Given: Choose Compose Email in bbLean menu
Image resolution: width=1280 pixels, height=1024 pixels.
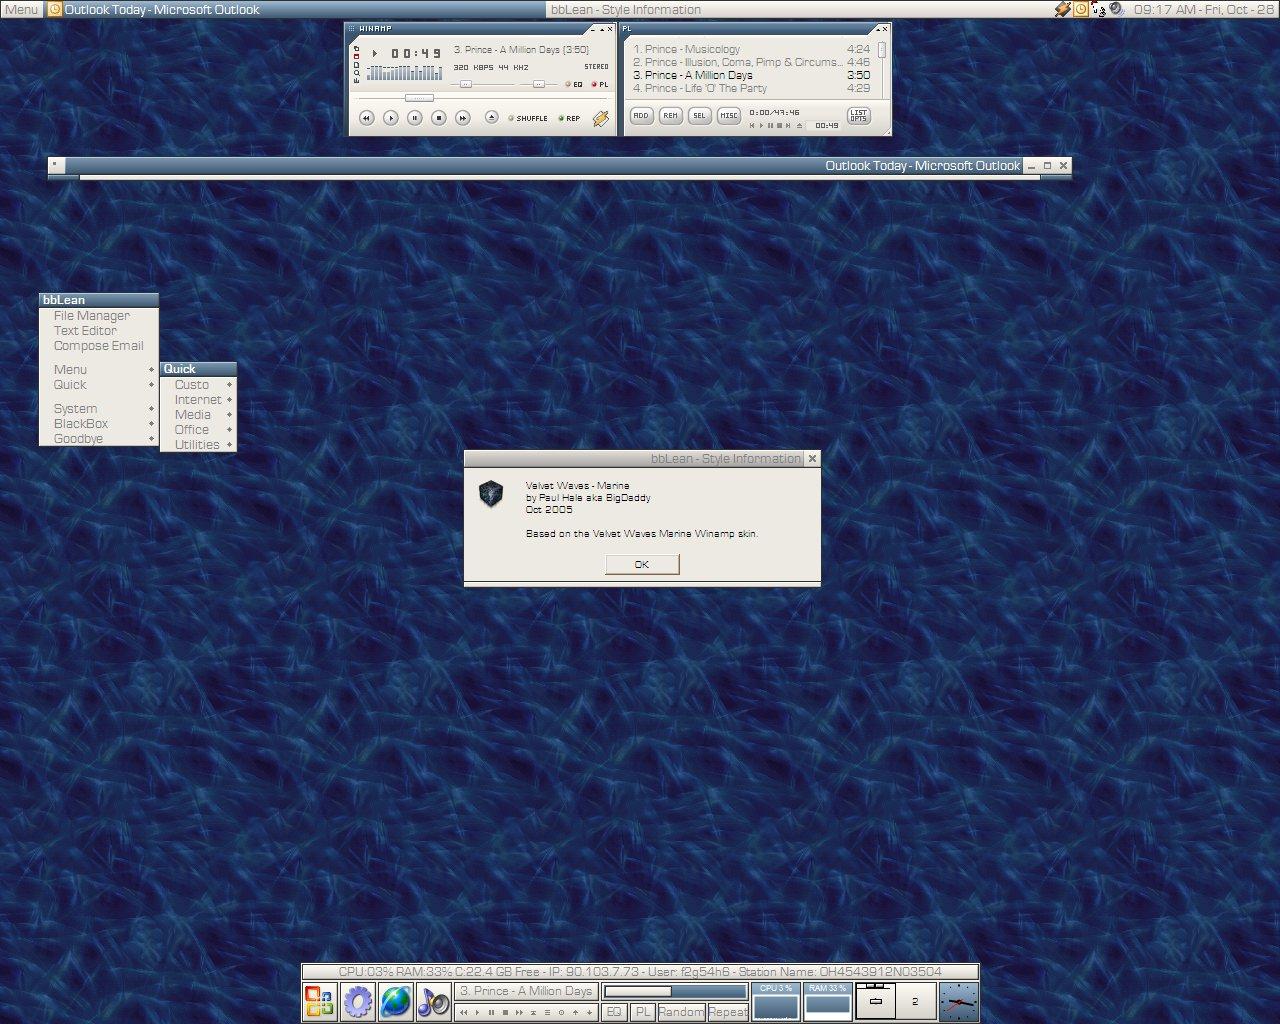Looking at the screenshot, I should [x=98, y=346].
